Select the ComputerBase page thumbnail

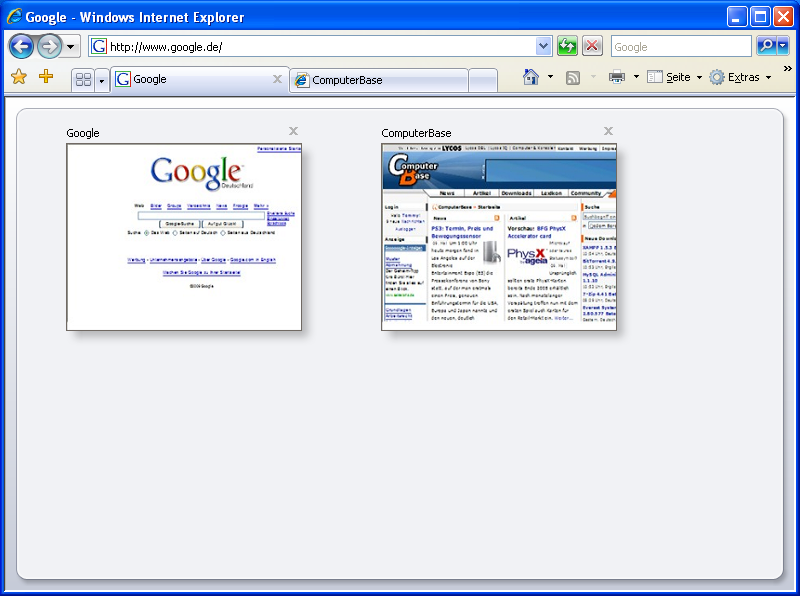[x=499, y=237]
